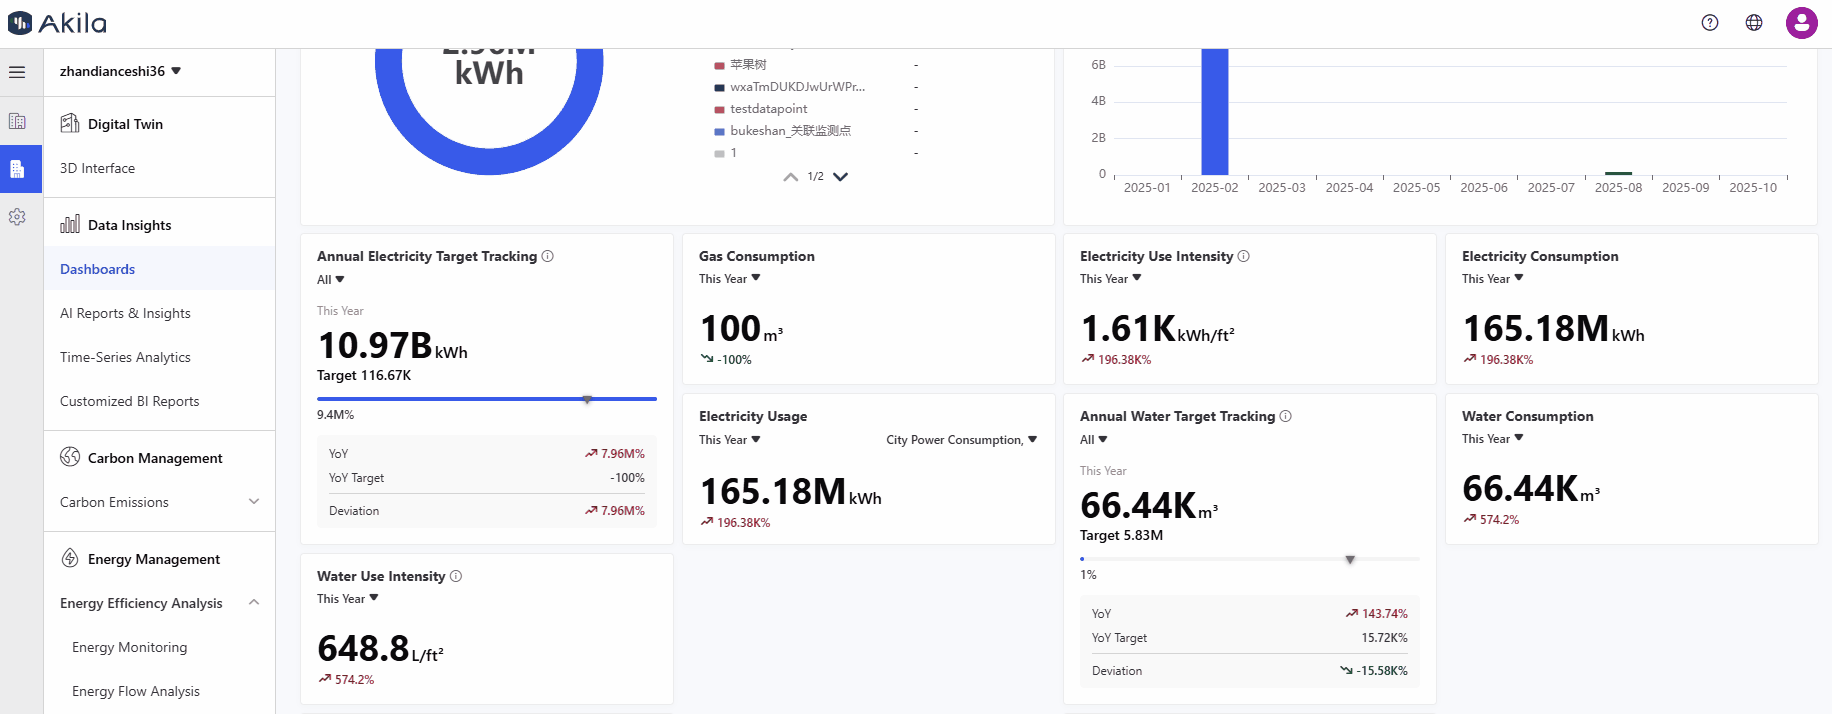This screenshot has height=714, width=1832.
Task: Open the zhandianceshi36 site dropdown
Action: coord(120,71)
